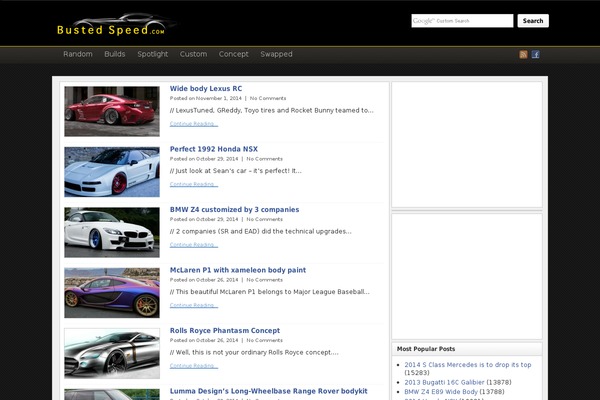Continue Reading the Lexus RC post

tap(194, 124)
